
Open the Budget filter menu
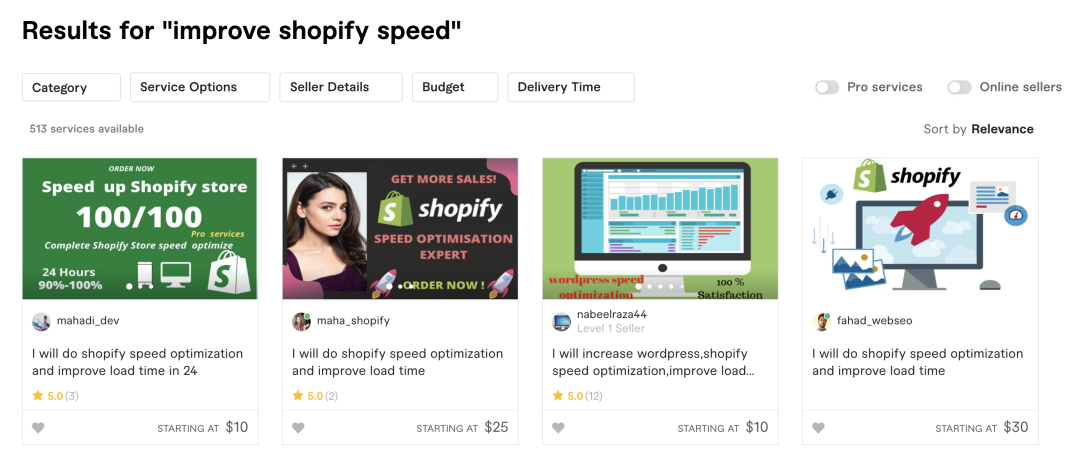[x=455, y=87]
